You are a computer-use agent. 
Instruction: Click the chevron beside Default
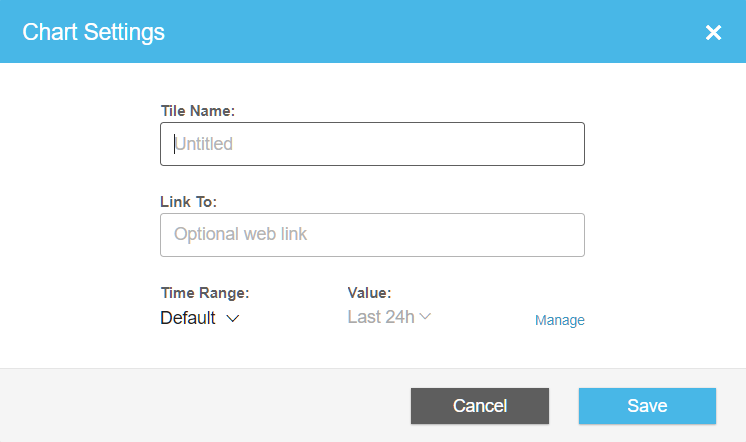point(232,318)
